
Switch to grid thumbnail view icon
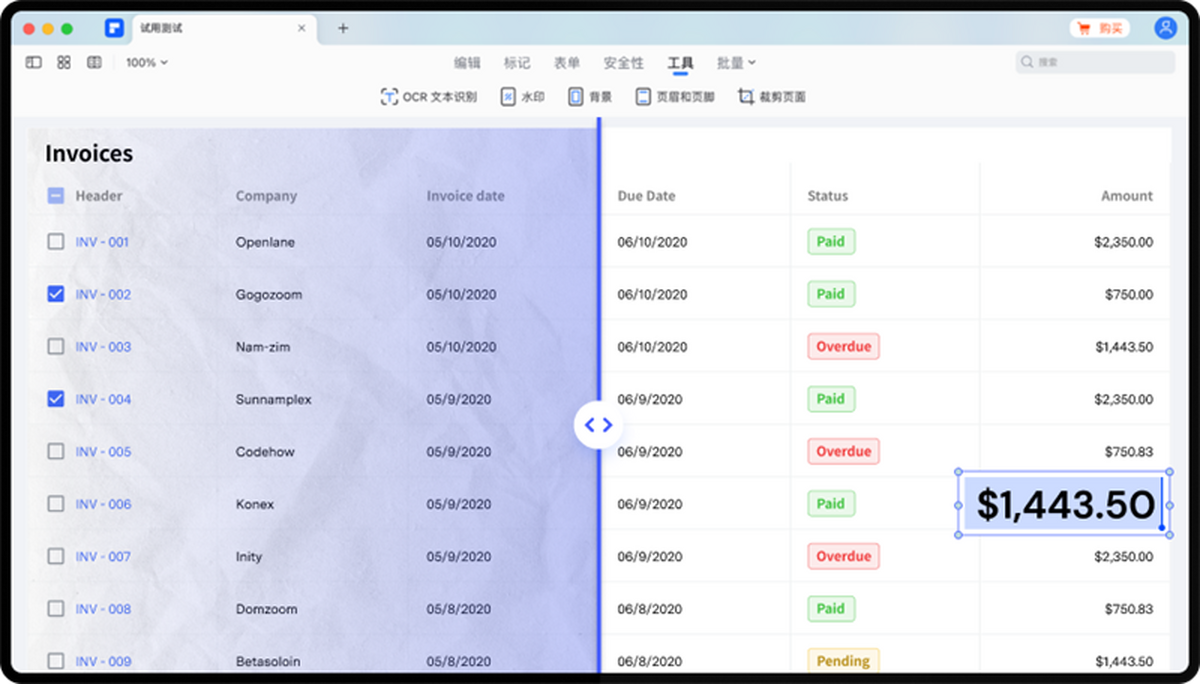64,62
